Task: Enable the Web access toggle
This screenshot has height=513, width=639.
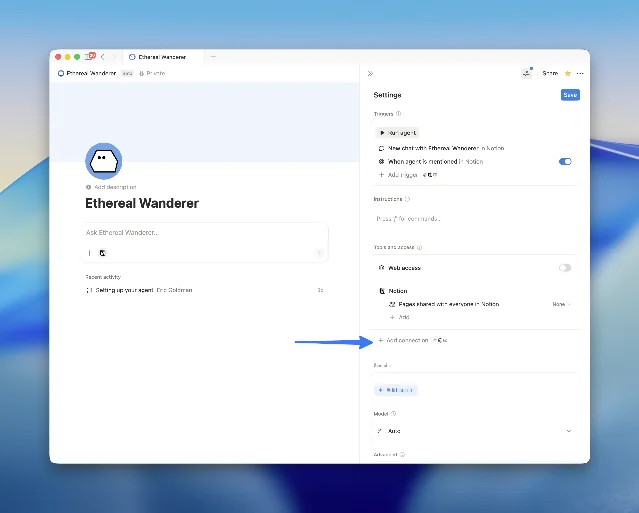Action: click(x=565, y=268)
